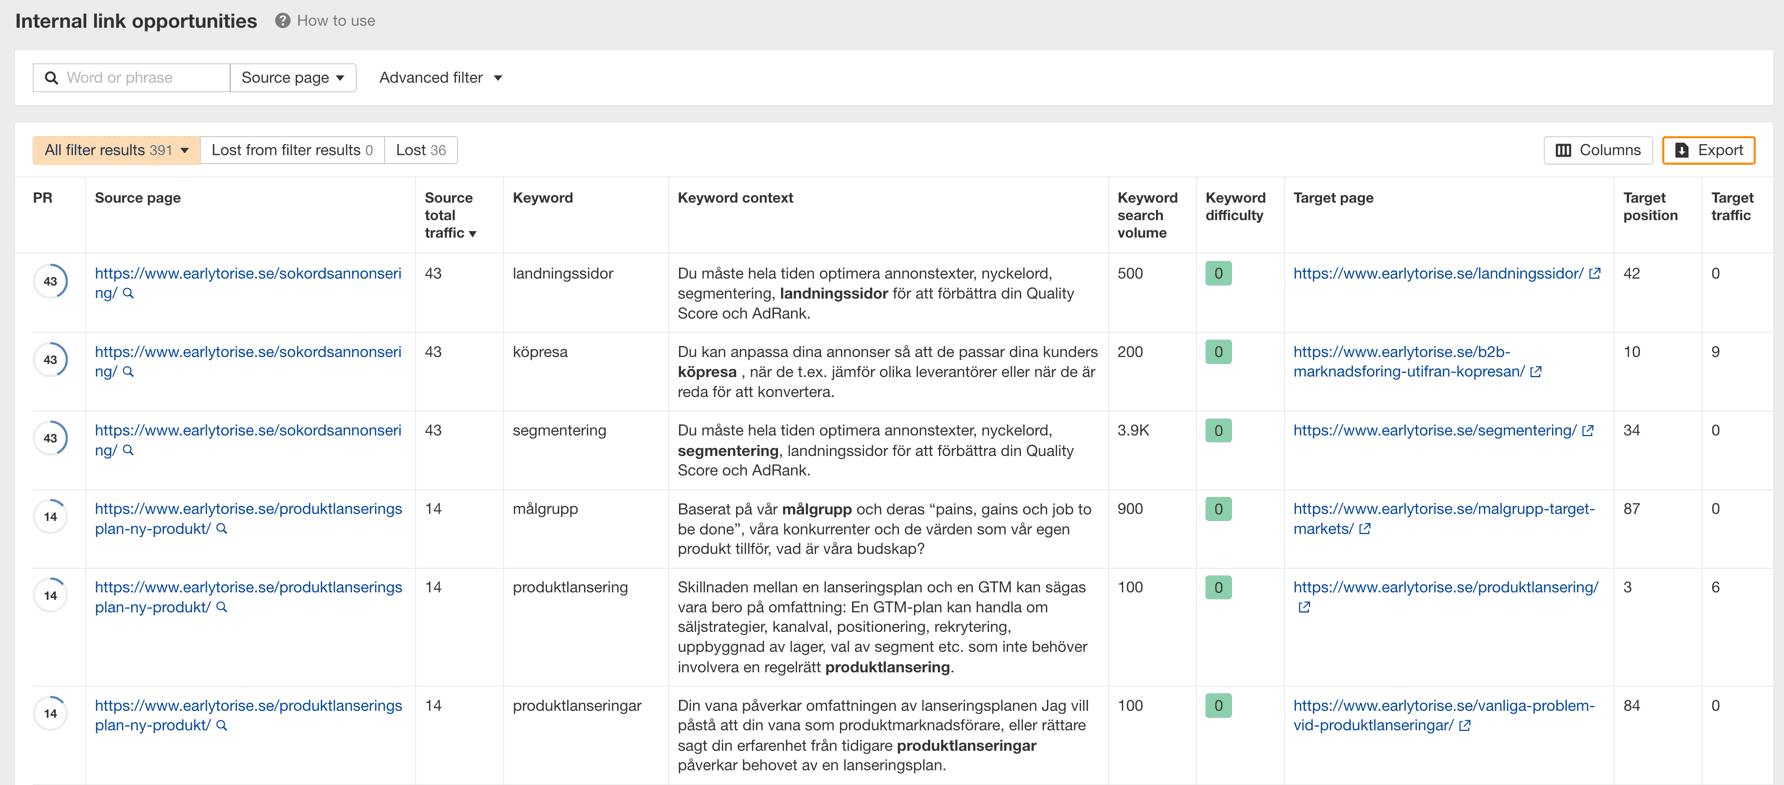This screenshot has height=785, width=1784.
Task: Open malgrupp-target-markets target link
Action: [1444, 519]
